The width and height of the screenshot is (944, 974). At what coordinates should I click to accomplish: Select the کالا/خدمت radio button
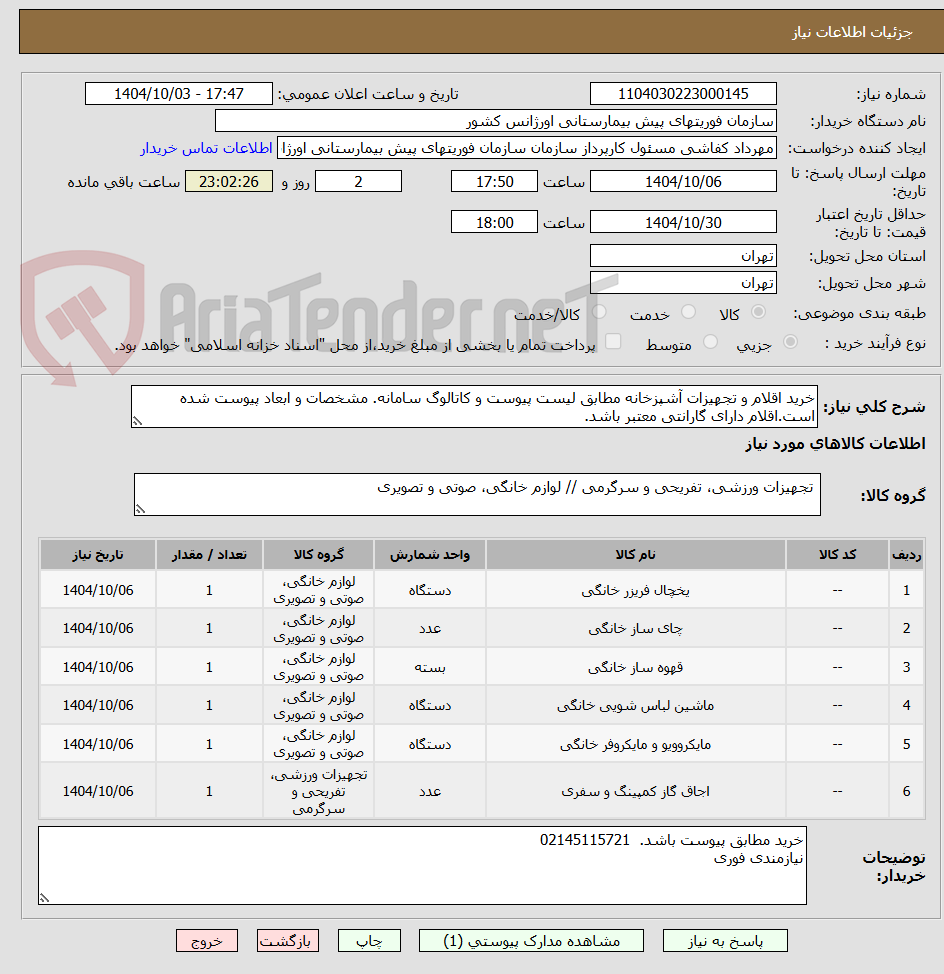pyautogui.click(x=599, y=312)
